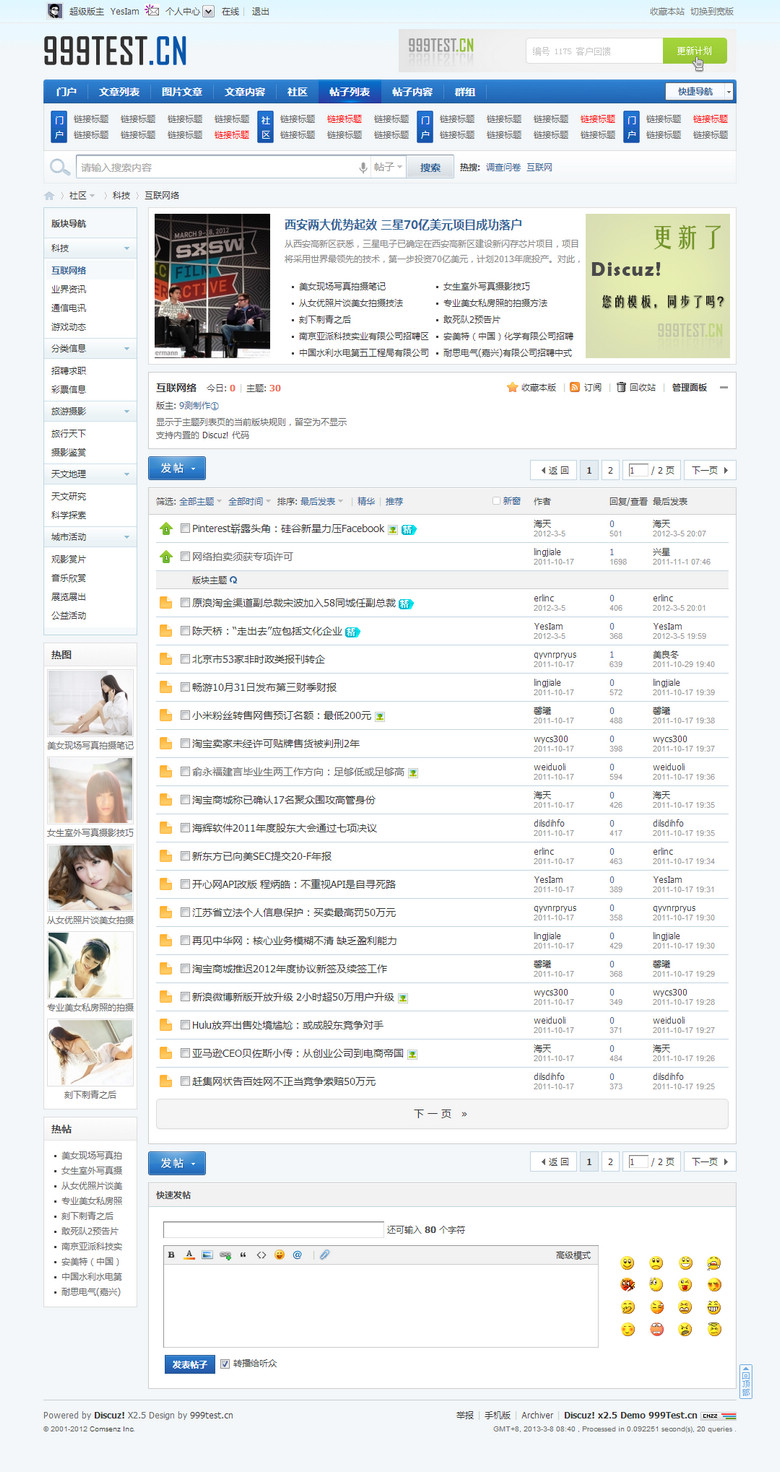Click the Discuz 更新了 banner ad

(x=657, y=286)
